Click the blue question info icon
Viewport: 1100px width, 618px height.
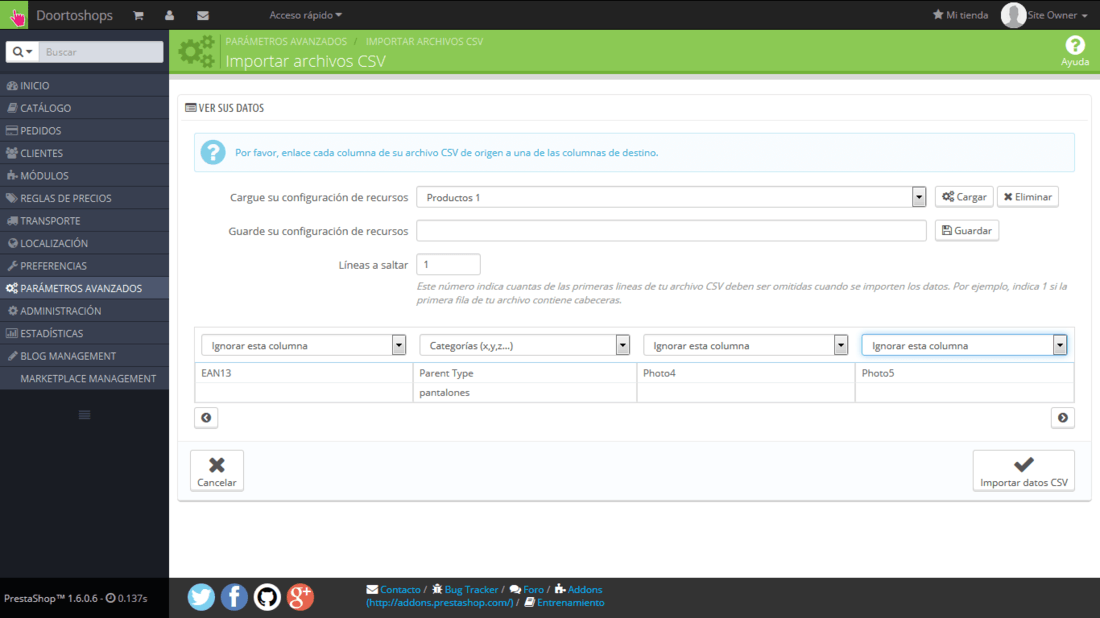213,152
